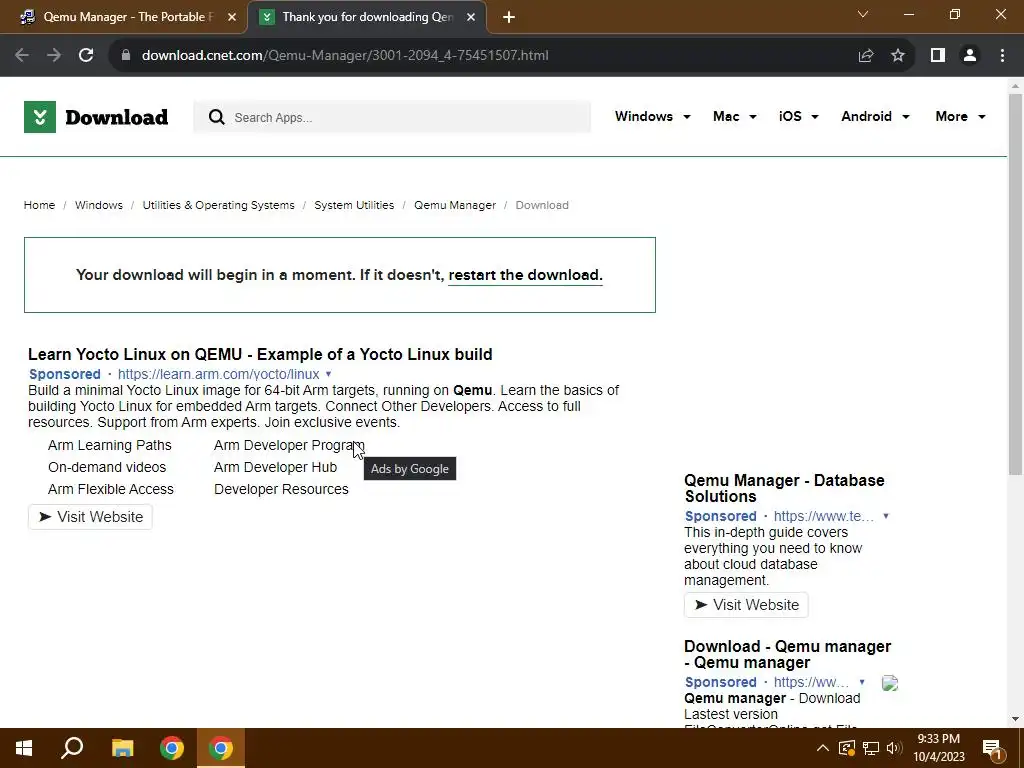Open File Explorer from taskbar
Viewport: 1024px width, 768px height.
click(x=122, y=748)
